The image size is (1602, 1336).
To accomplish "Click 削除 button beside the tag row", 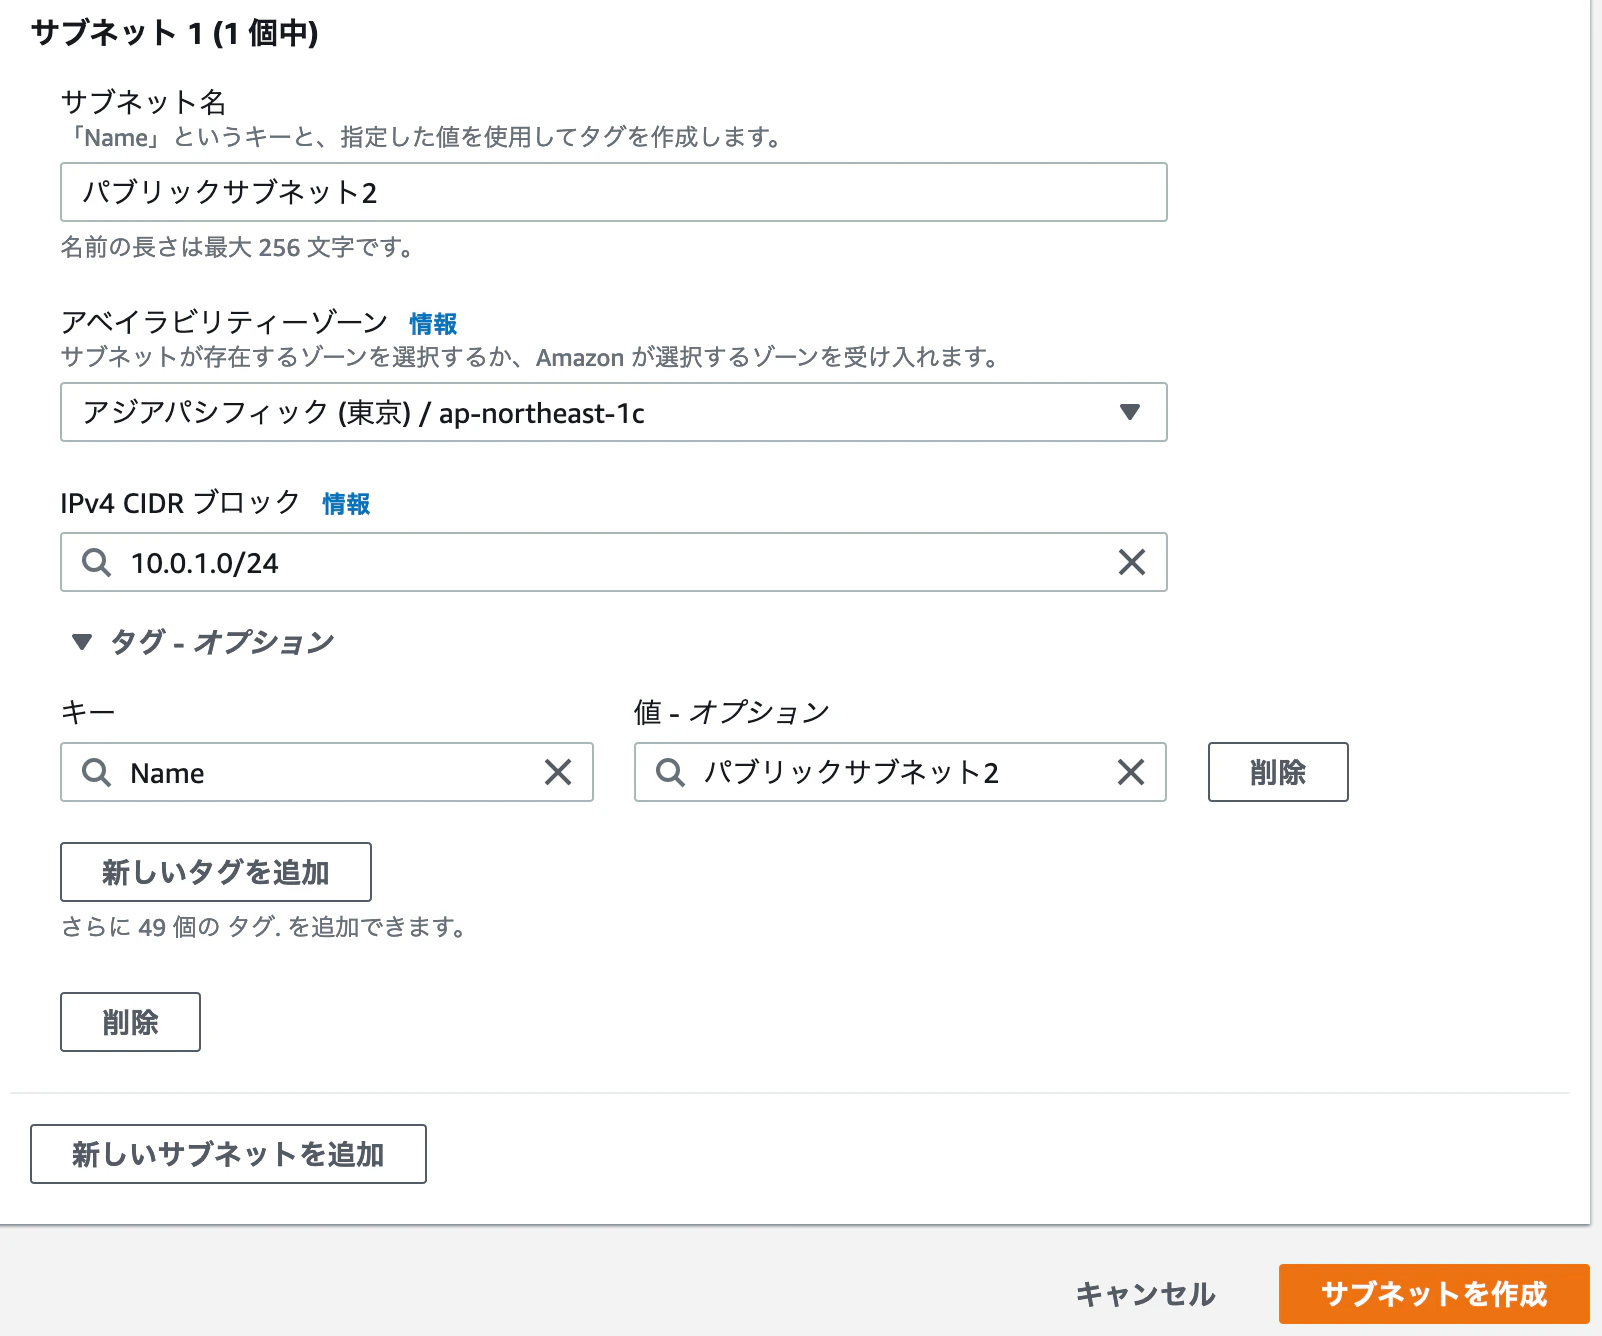I will (x=1278, y=772).
